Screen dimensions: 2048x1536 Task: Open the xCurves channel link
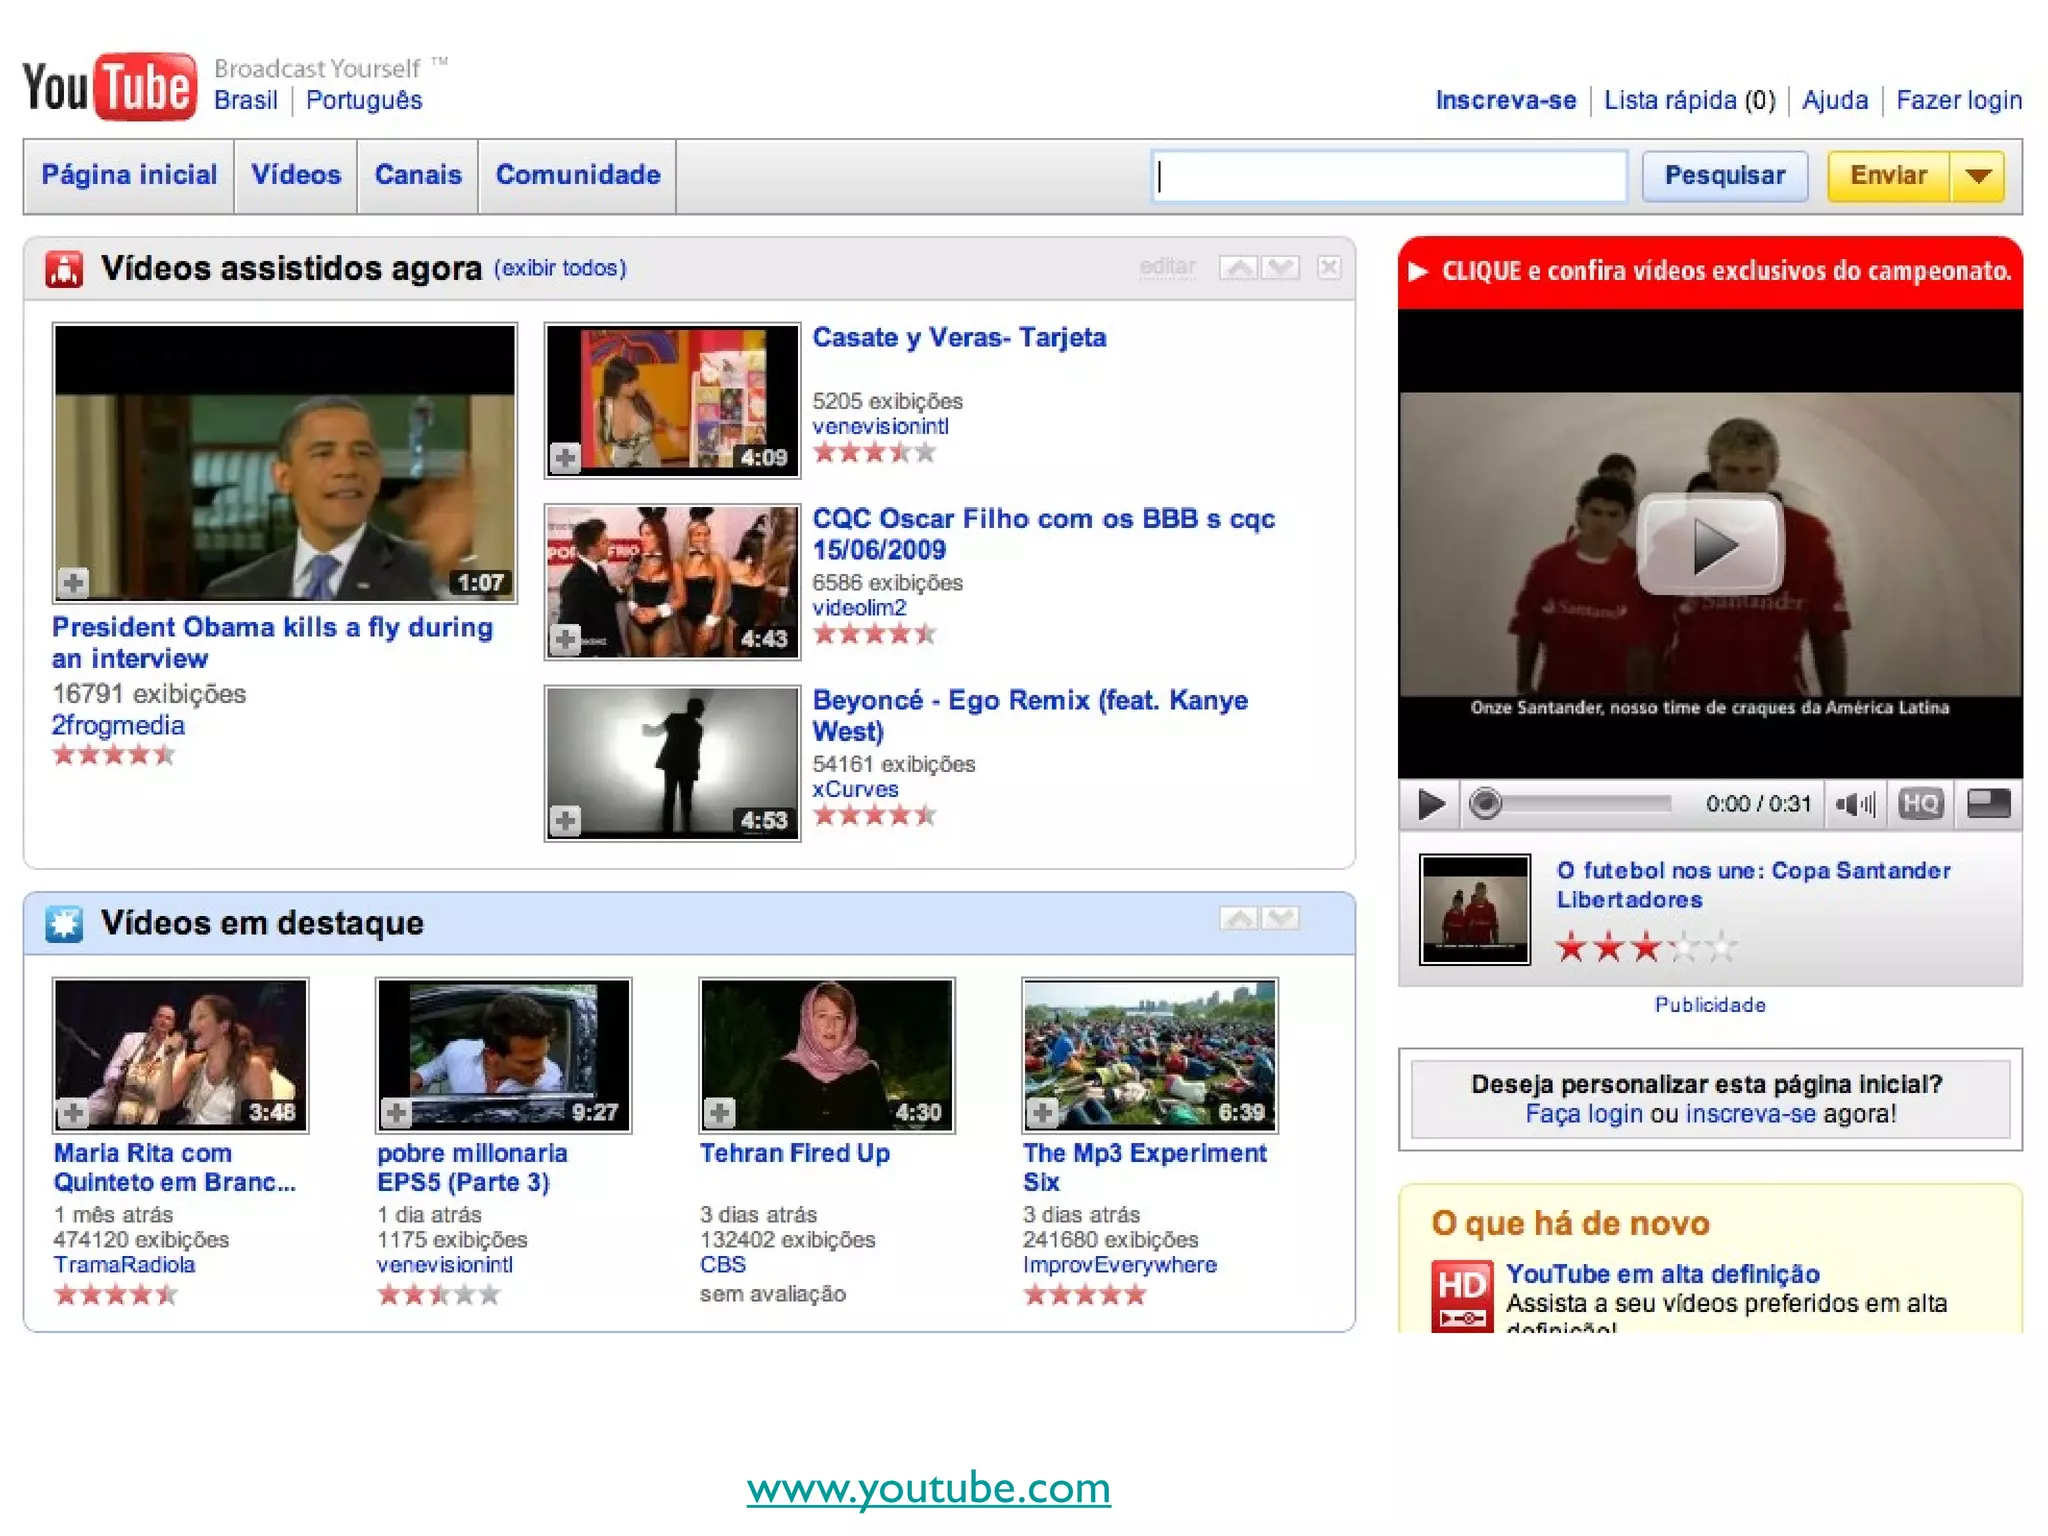pyautogui.click(x=855, y=789)
